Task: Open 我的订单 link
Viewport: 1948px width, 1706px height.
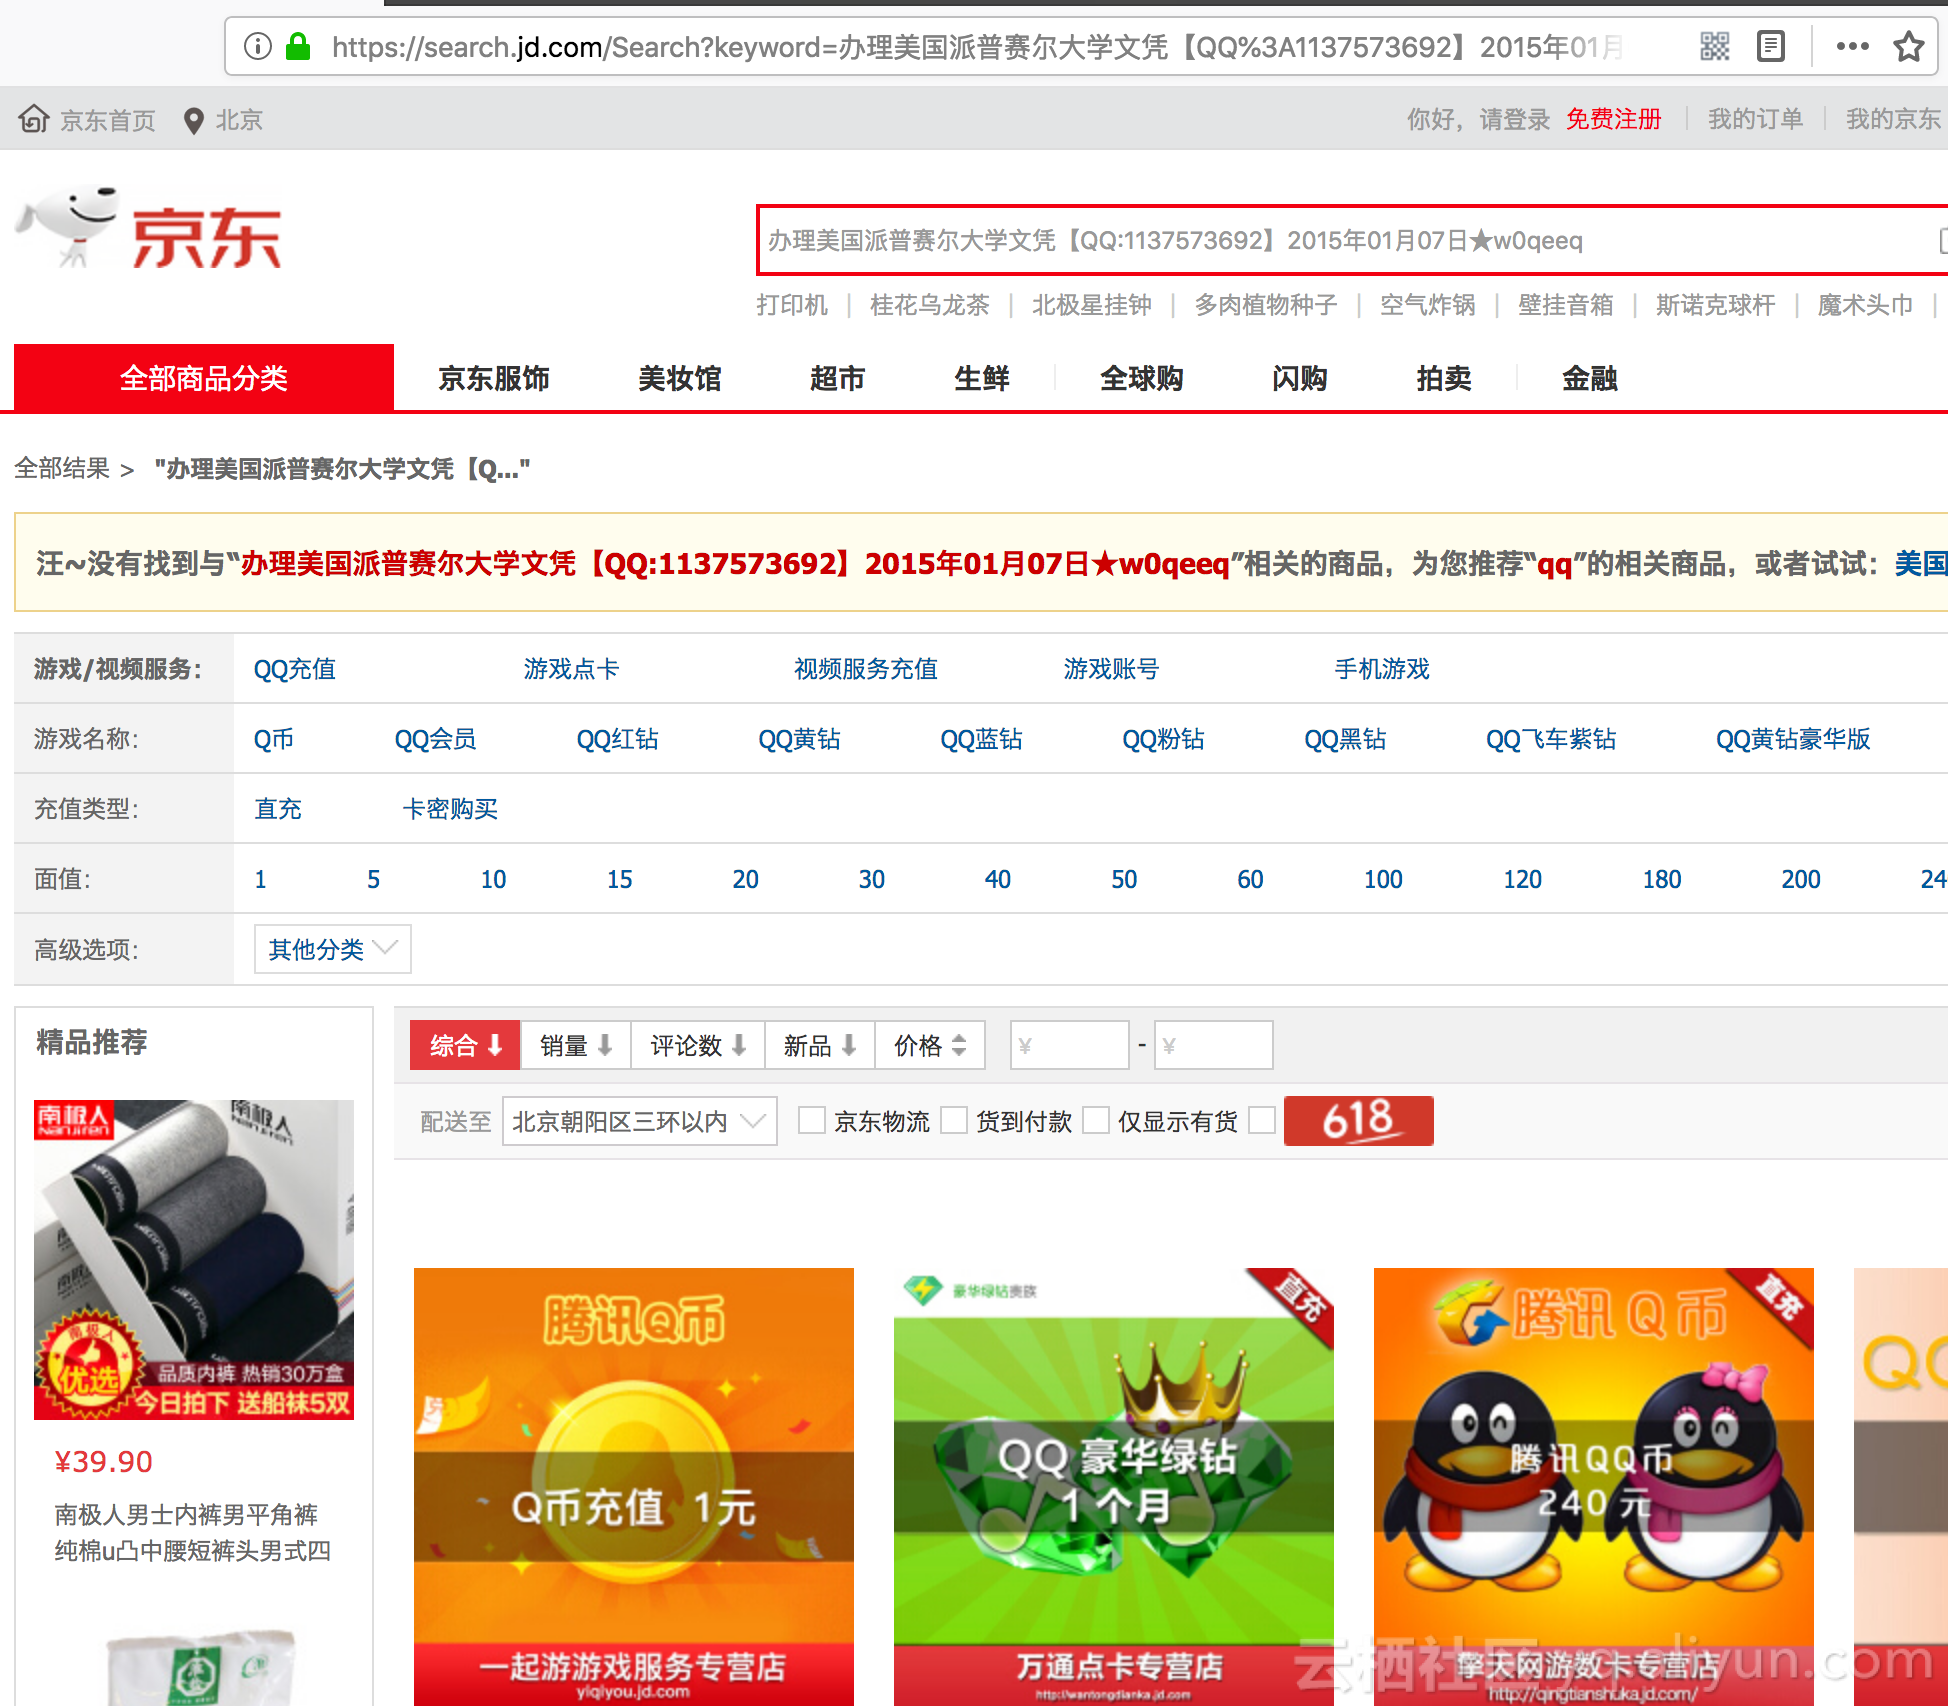Action: [x=1755, y=119]
